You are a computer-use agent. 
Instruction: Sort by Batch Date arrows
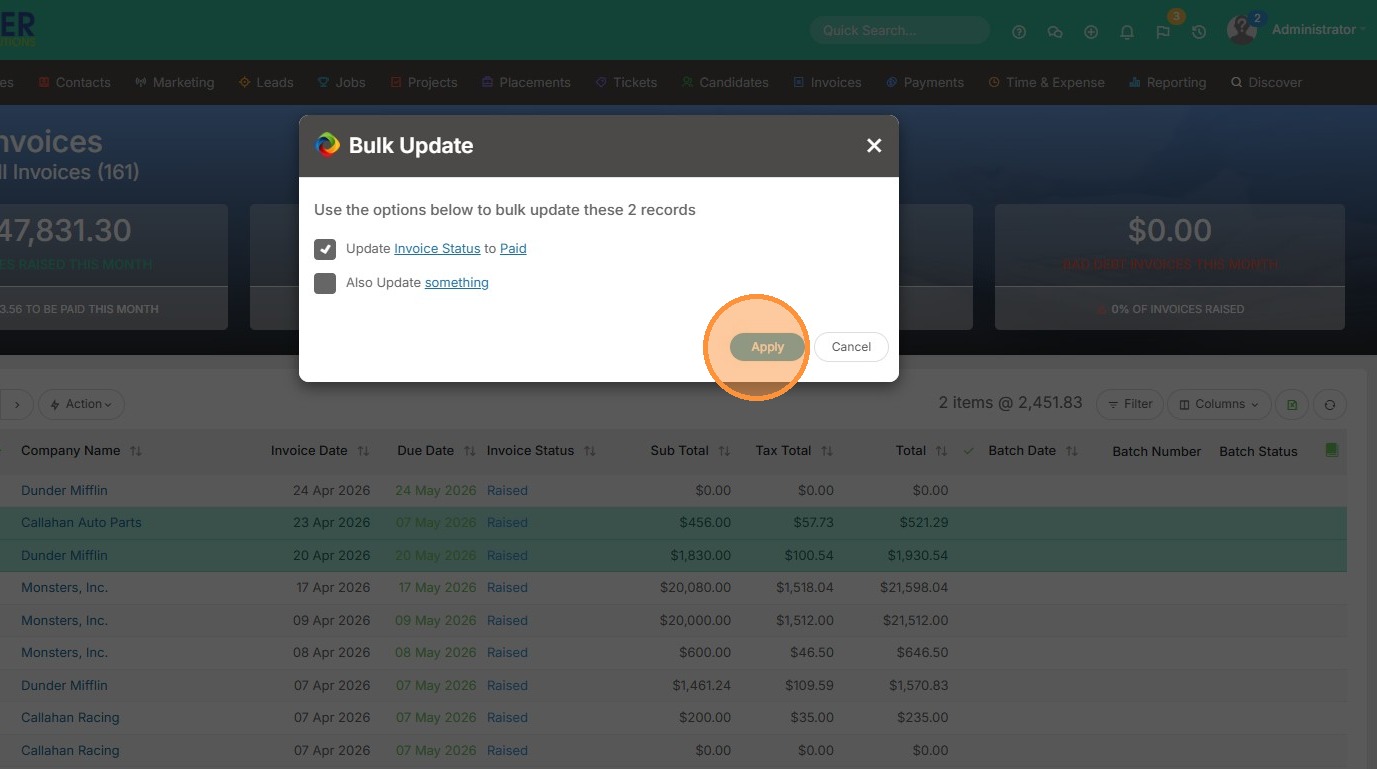pos(1072,451)
